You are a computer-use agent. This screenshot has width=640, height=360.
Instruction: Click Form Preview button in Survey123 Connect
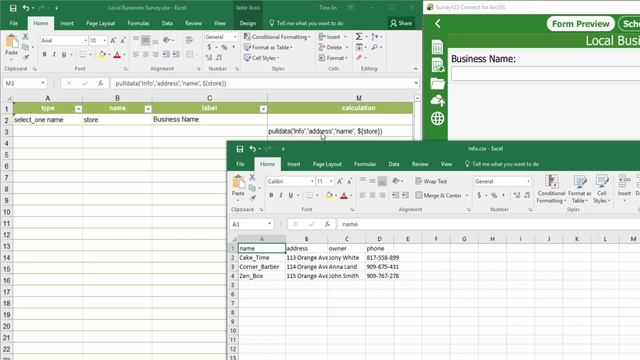(580, 24)
